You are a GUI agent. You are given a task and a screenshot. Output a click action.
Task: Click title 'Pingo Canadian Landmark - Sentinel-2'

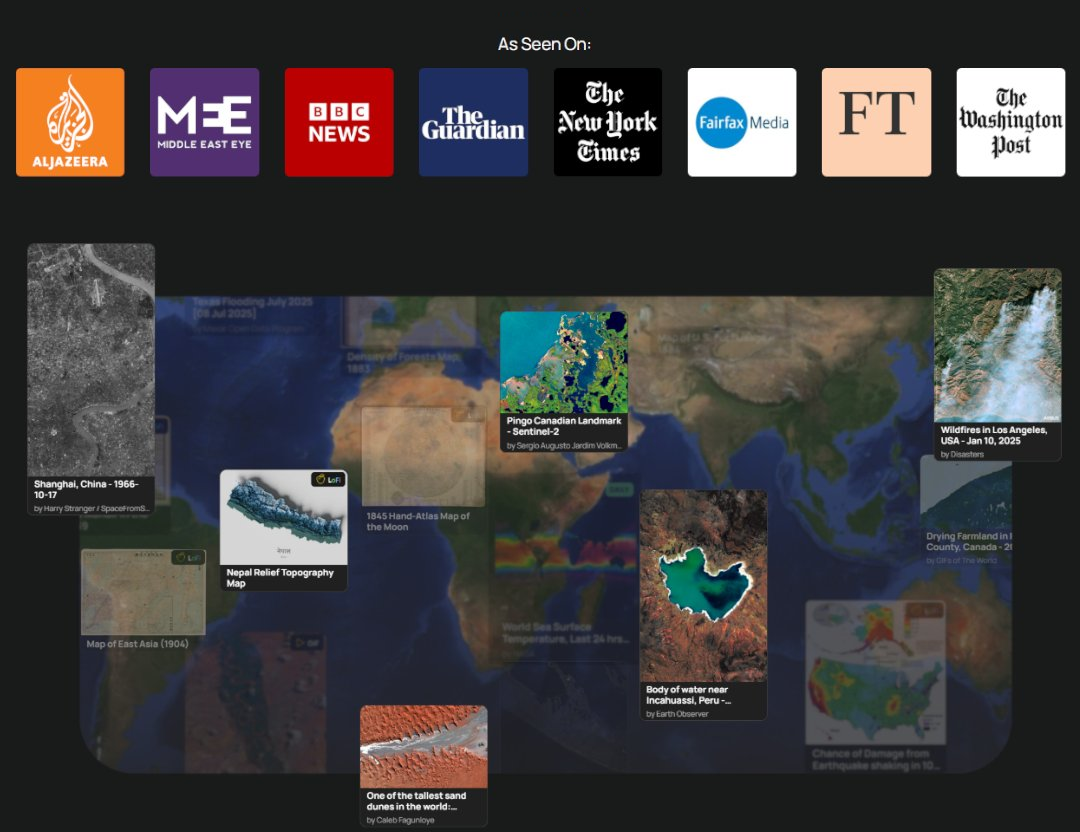point(563,426)
